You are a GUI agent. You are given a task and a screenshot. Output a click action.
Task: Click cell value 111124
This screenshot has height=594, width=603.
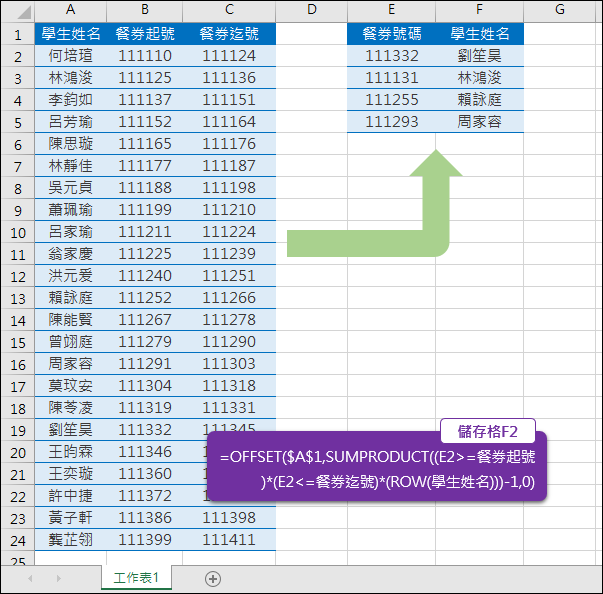pos(229,56)
